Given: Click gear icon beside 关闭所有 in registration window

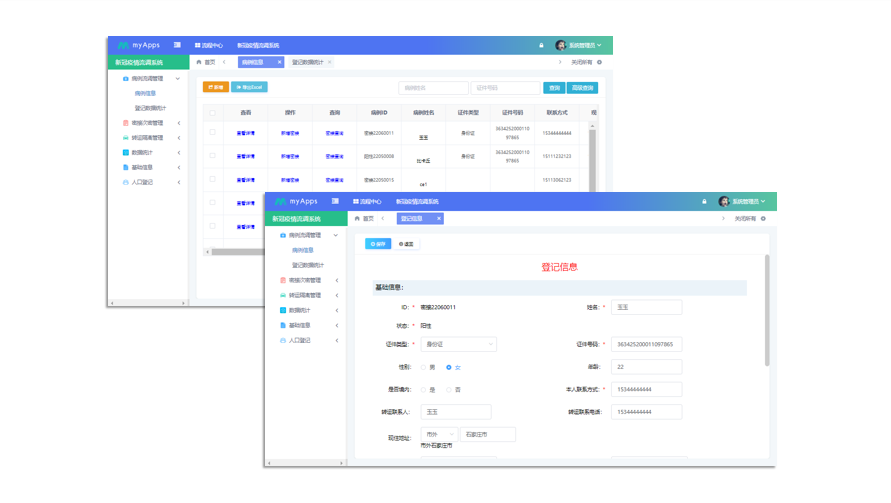Looking at the screenshot, I should (x=763, y=218).
